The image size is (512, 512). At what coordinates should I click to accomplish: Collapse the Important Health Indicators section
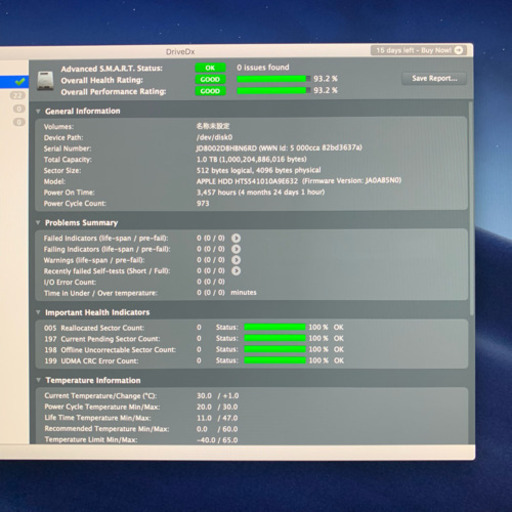(x=38, y=312)
